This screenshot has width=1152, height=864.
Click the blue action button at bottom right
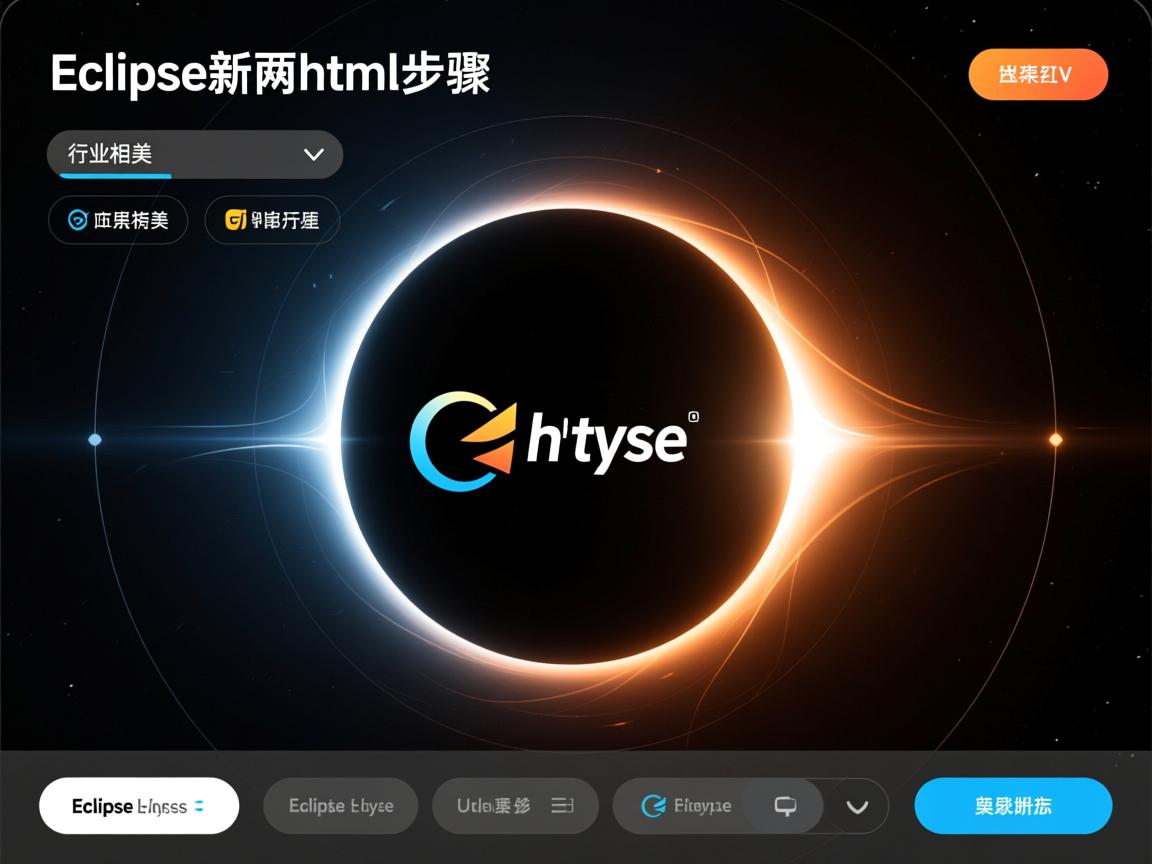point(1013,805)
